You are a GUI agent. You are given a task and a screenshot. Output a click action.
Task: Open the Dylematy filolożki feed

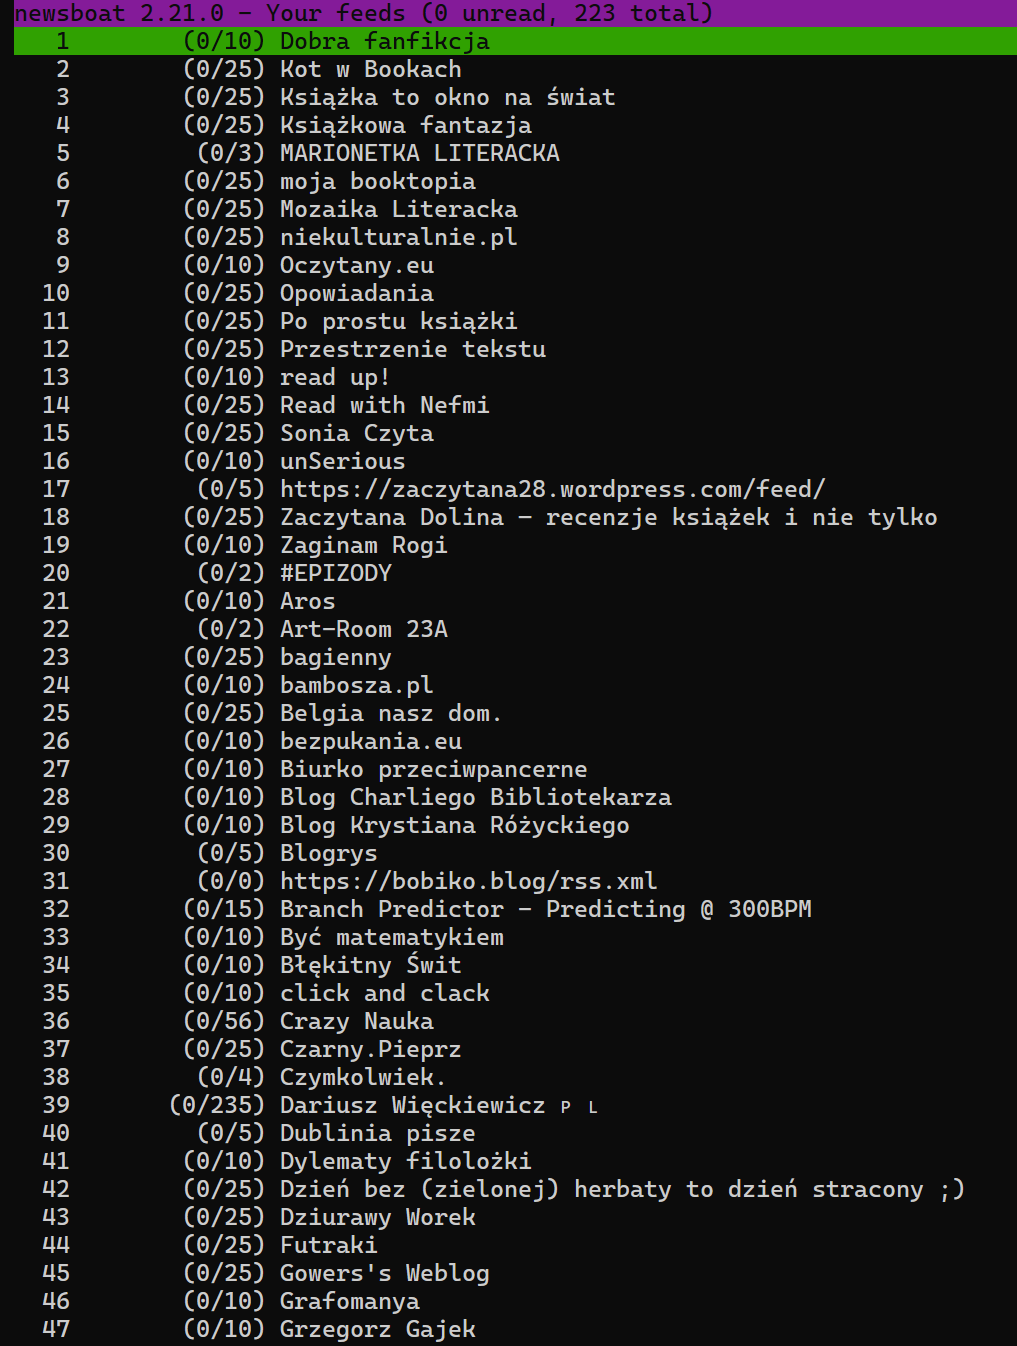tap(405, 1161)
